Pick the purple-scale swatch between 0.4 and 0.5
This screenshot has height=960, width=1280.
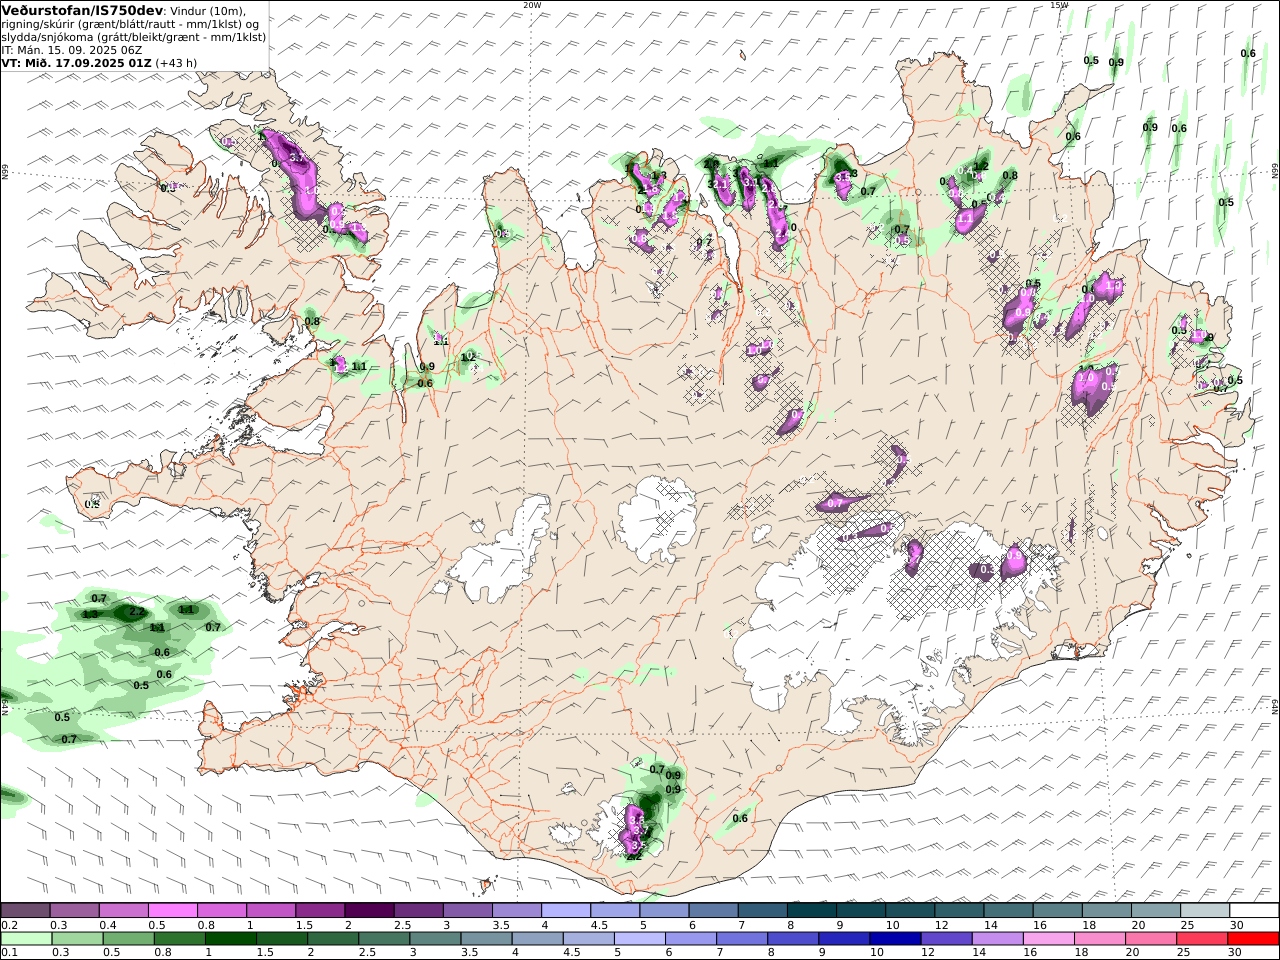123,911
